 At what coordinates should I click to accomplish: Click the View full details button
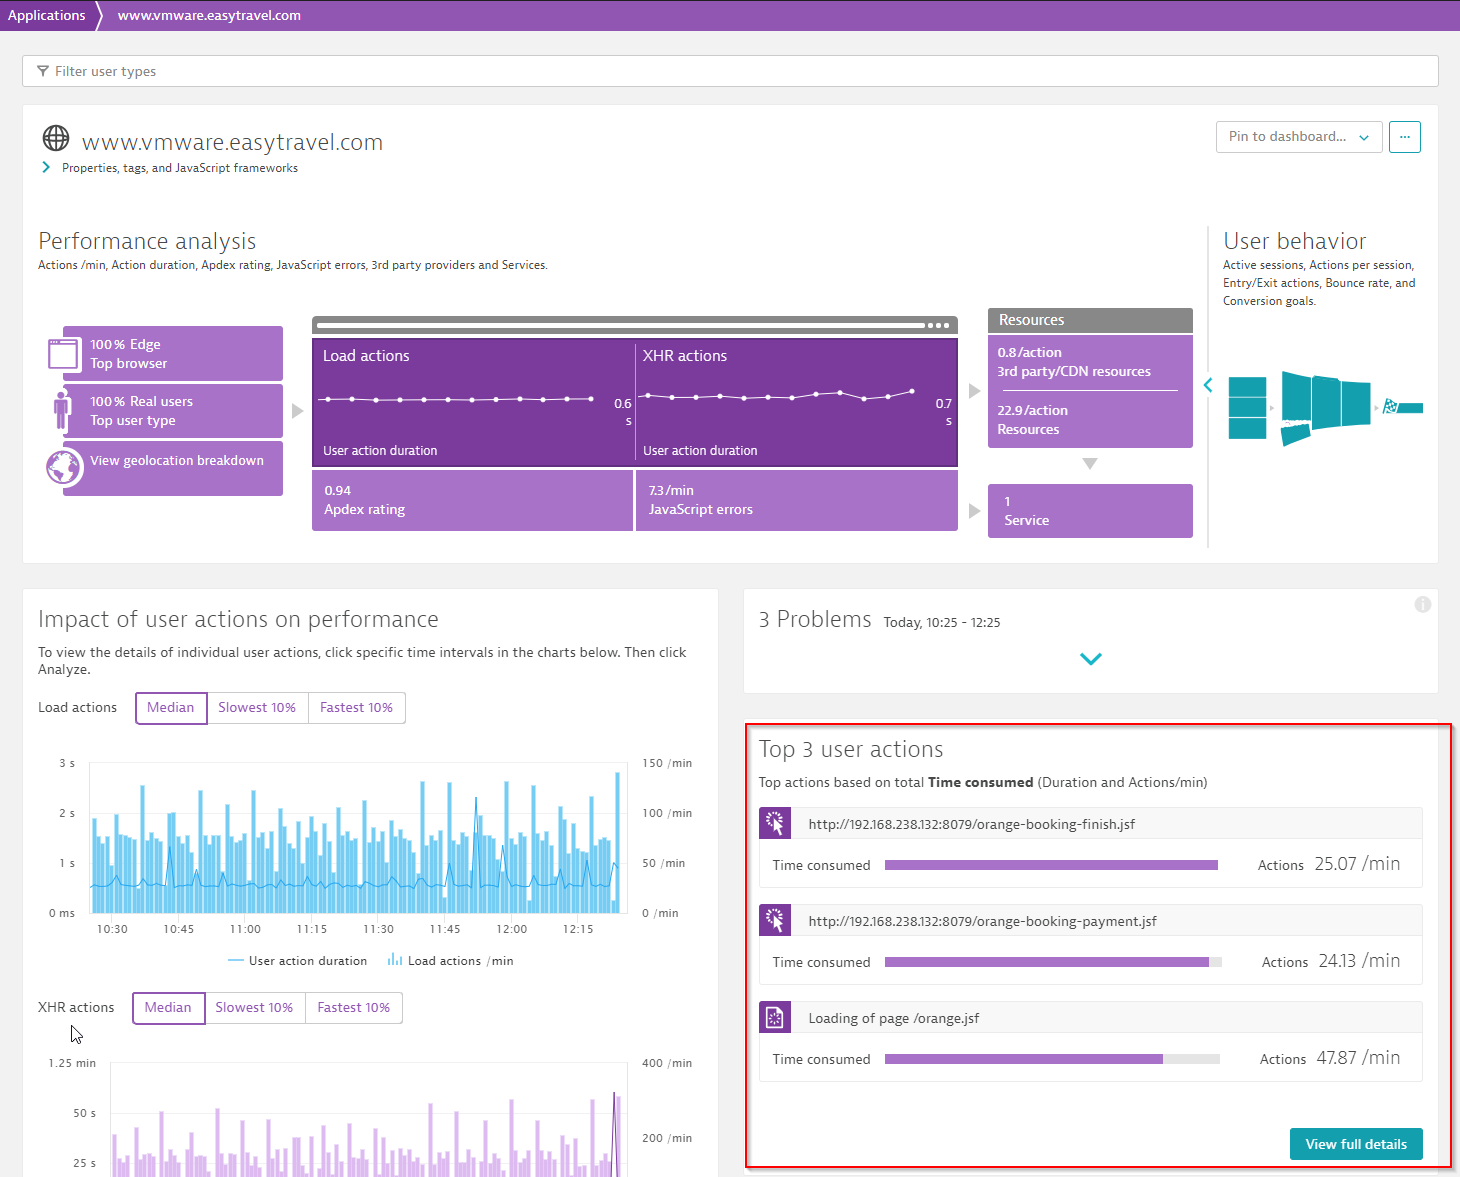pyautogui.click(x=1355, y=1144)
